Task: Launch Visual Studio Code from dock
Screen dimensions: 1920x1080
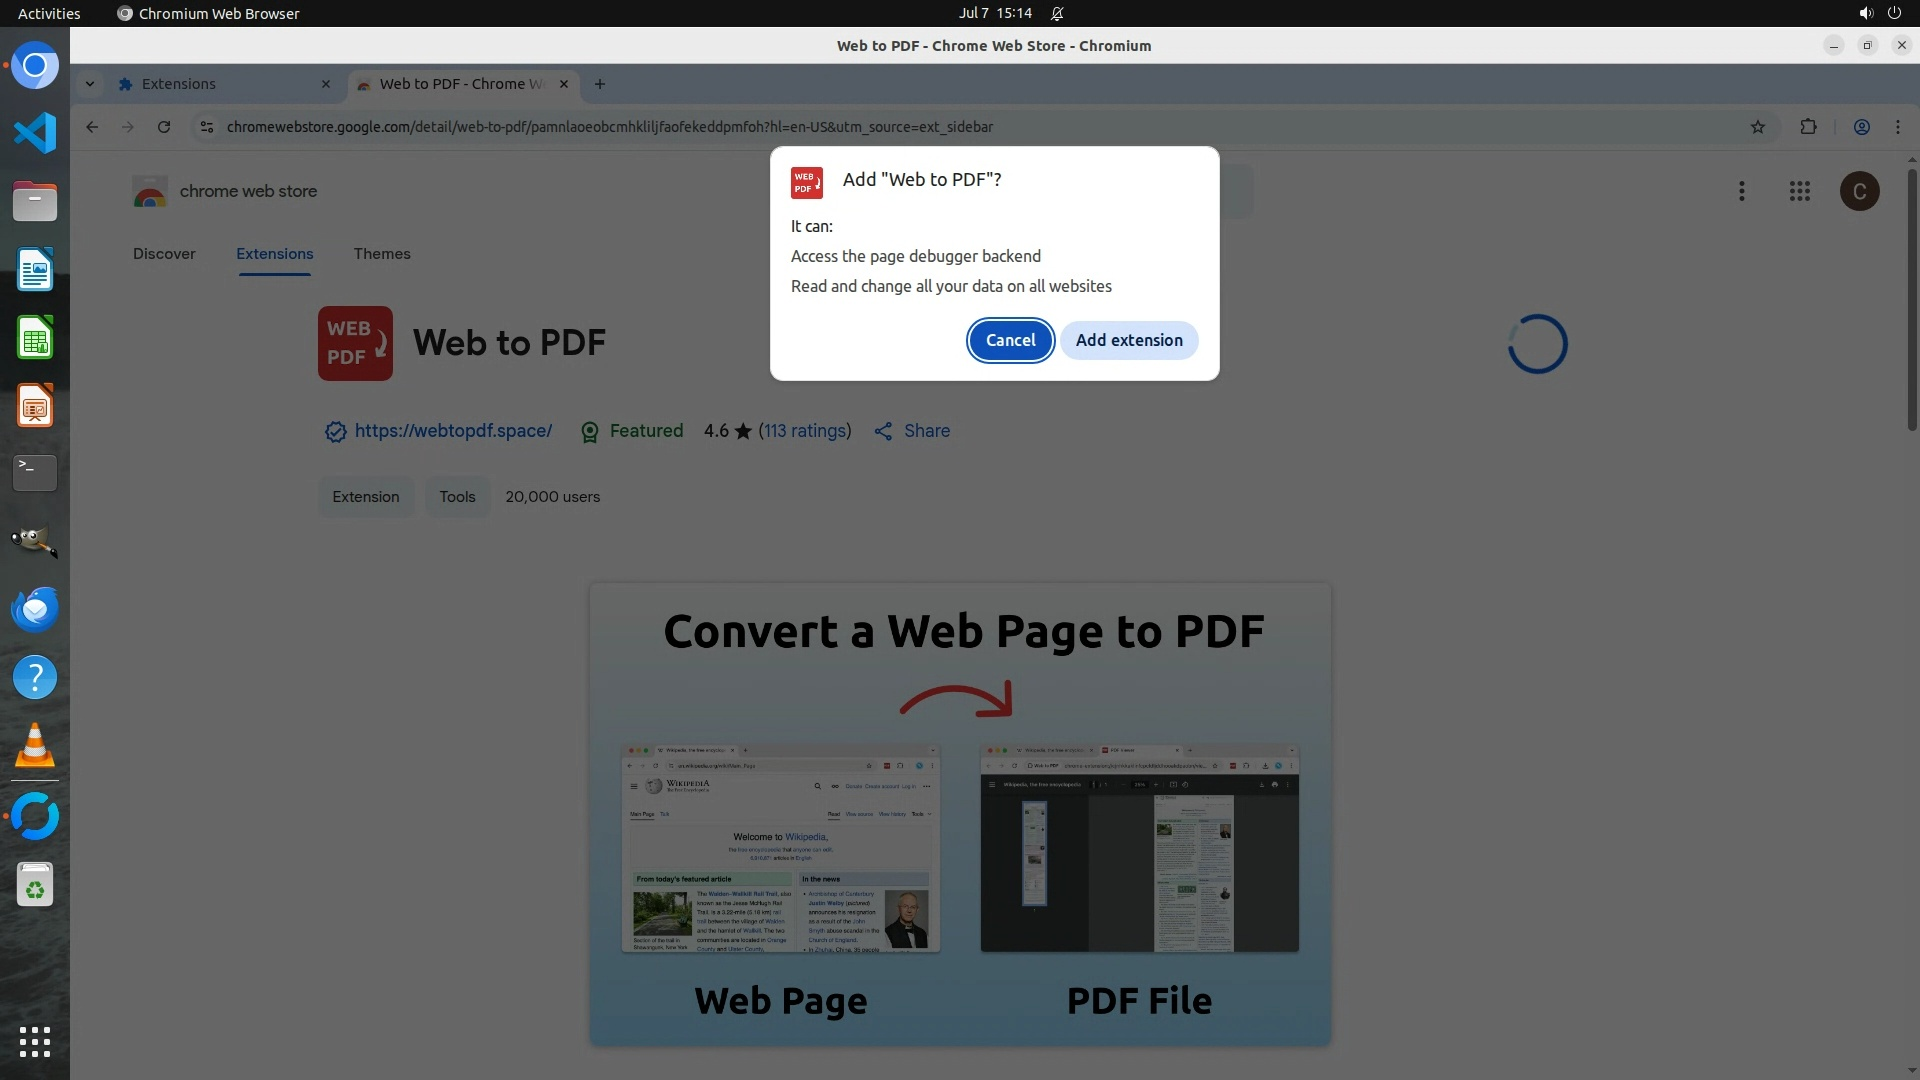Action: [35, 133]
